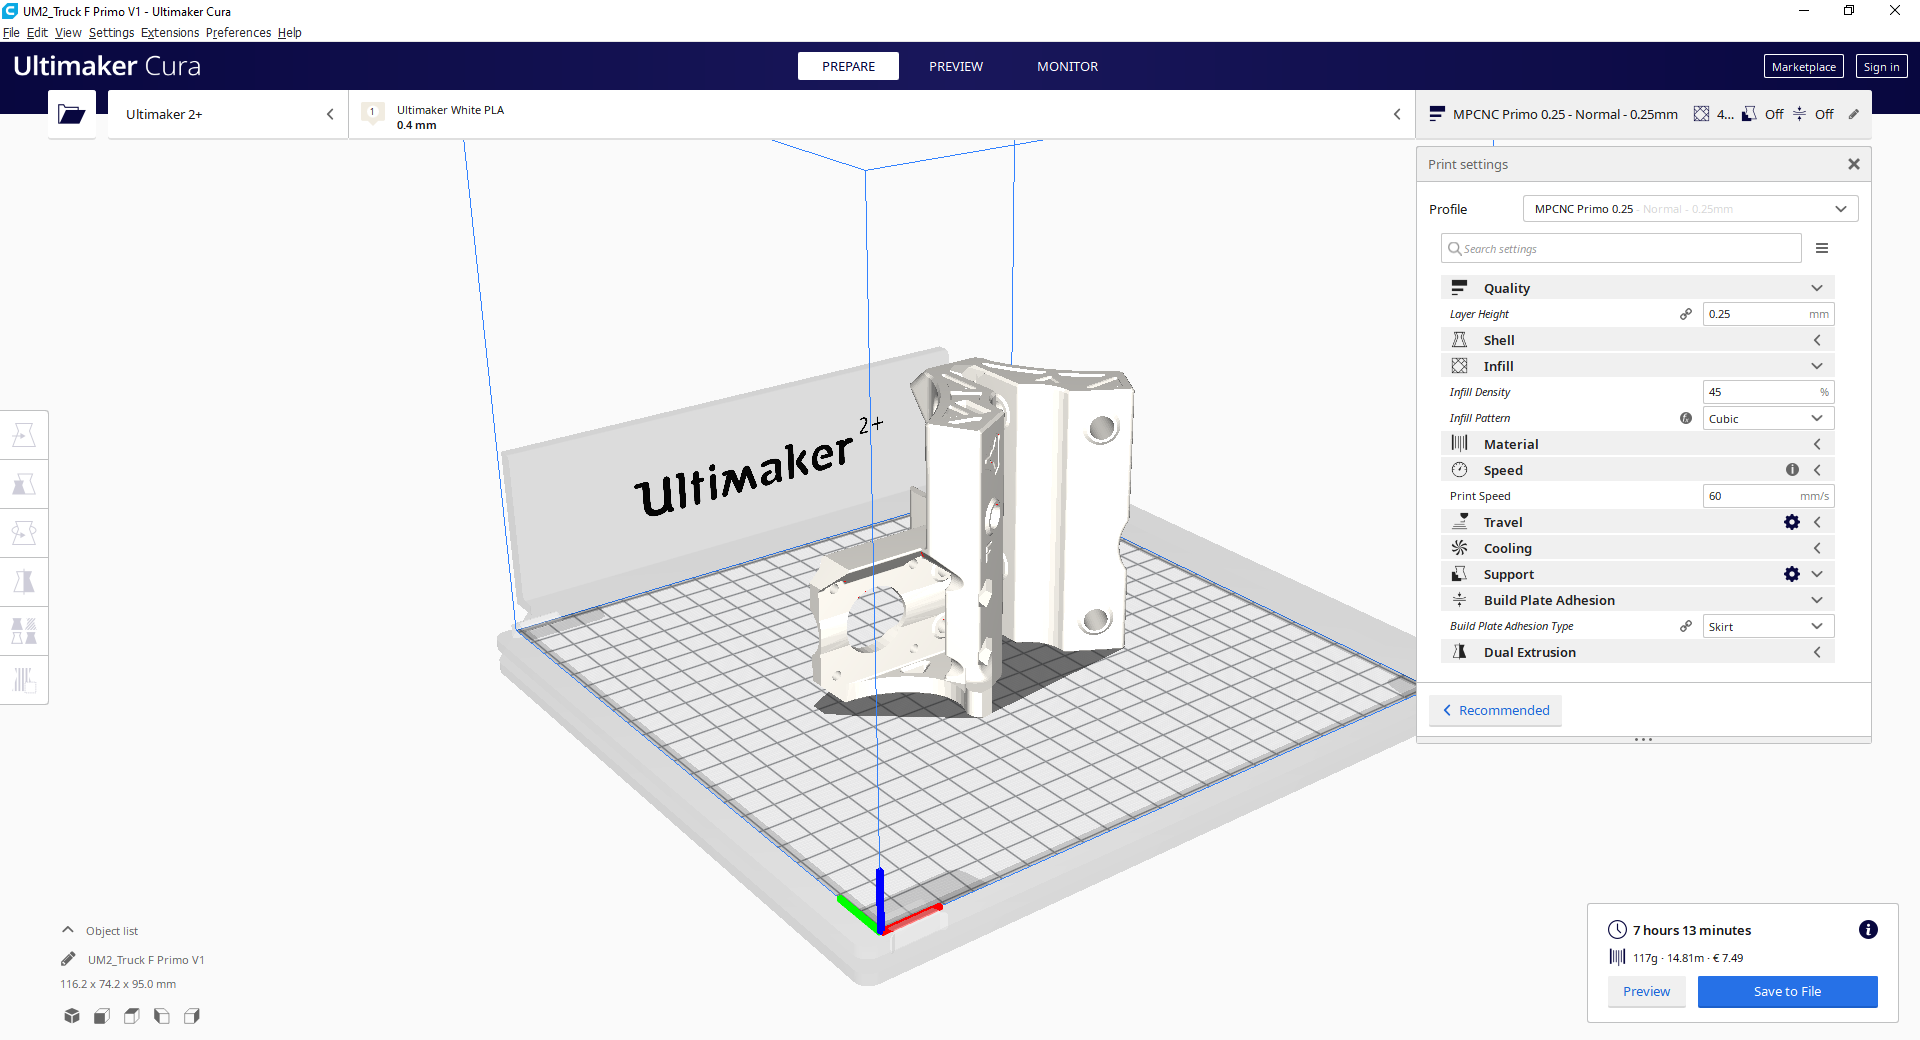Screen dimensions: 1920x1040
Task: Click the pencil icon beside UM2_Truck F Primo V1
Action: click(68, 959)
